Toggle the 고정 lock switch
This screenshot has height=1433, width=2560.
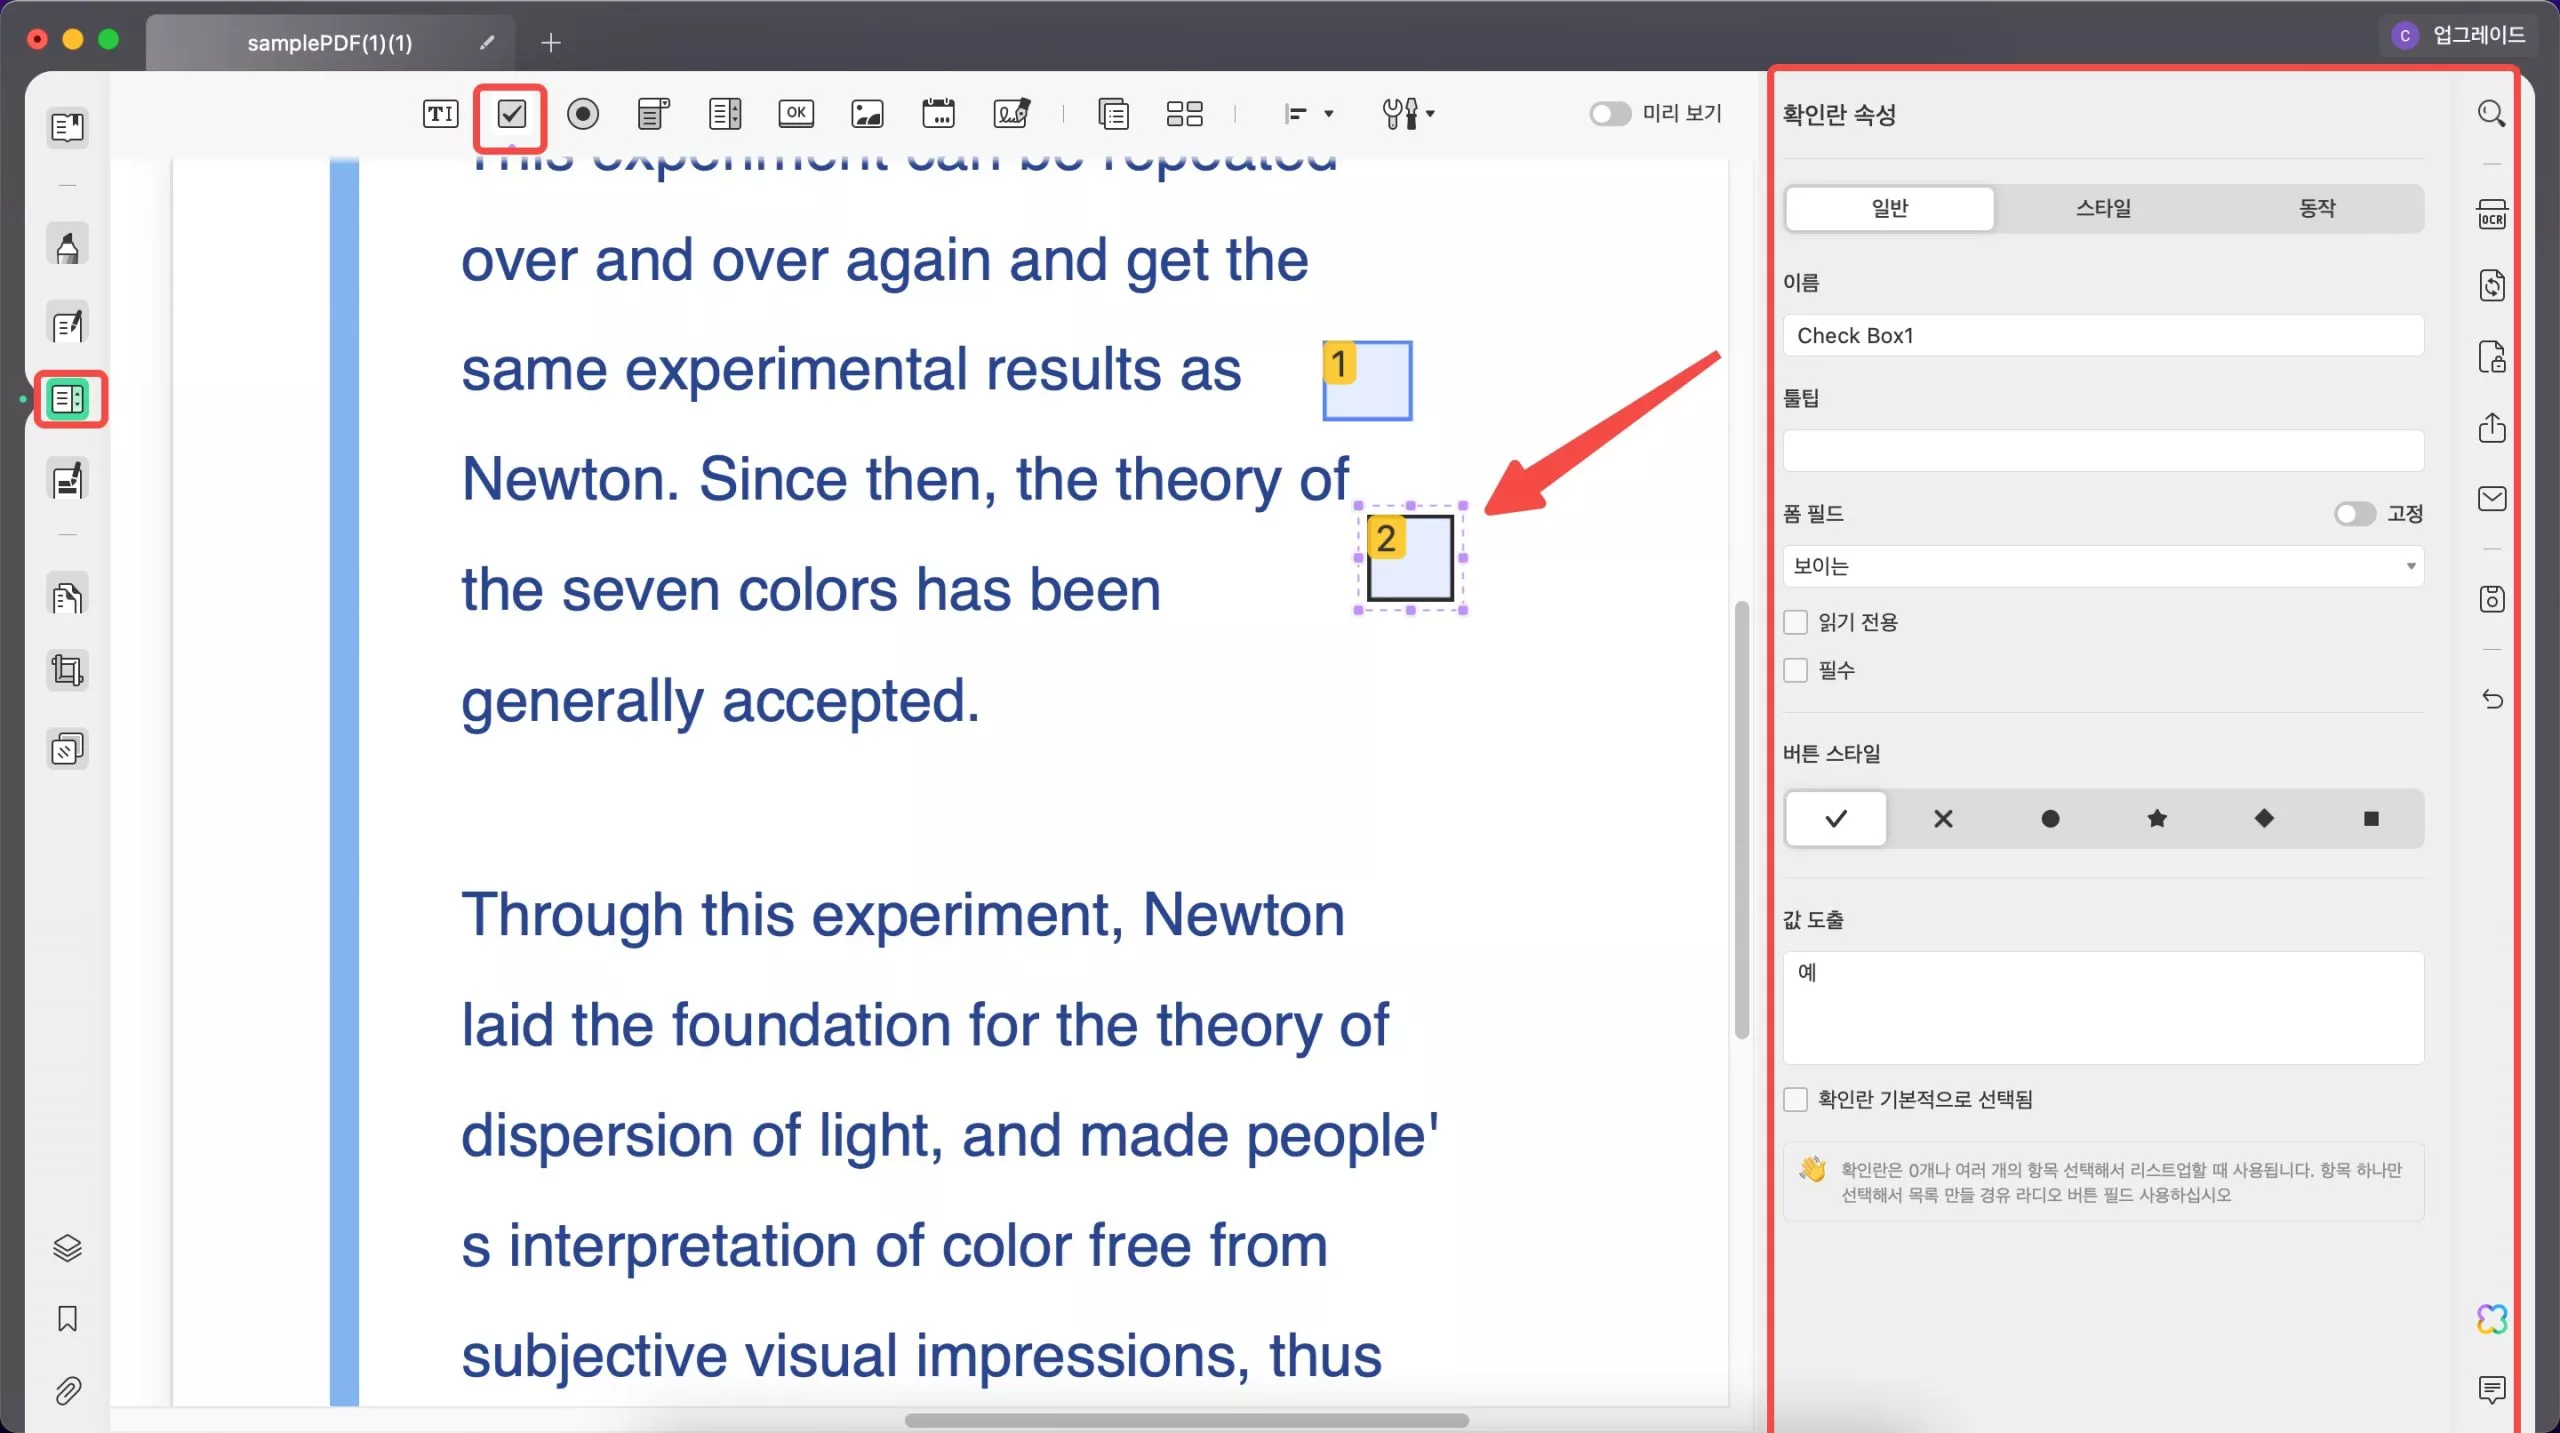(x=2354, y=514)
